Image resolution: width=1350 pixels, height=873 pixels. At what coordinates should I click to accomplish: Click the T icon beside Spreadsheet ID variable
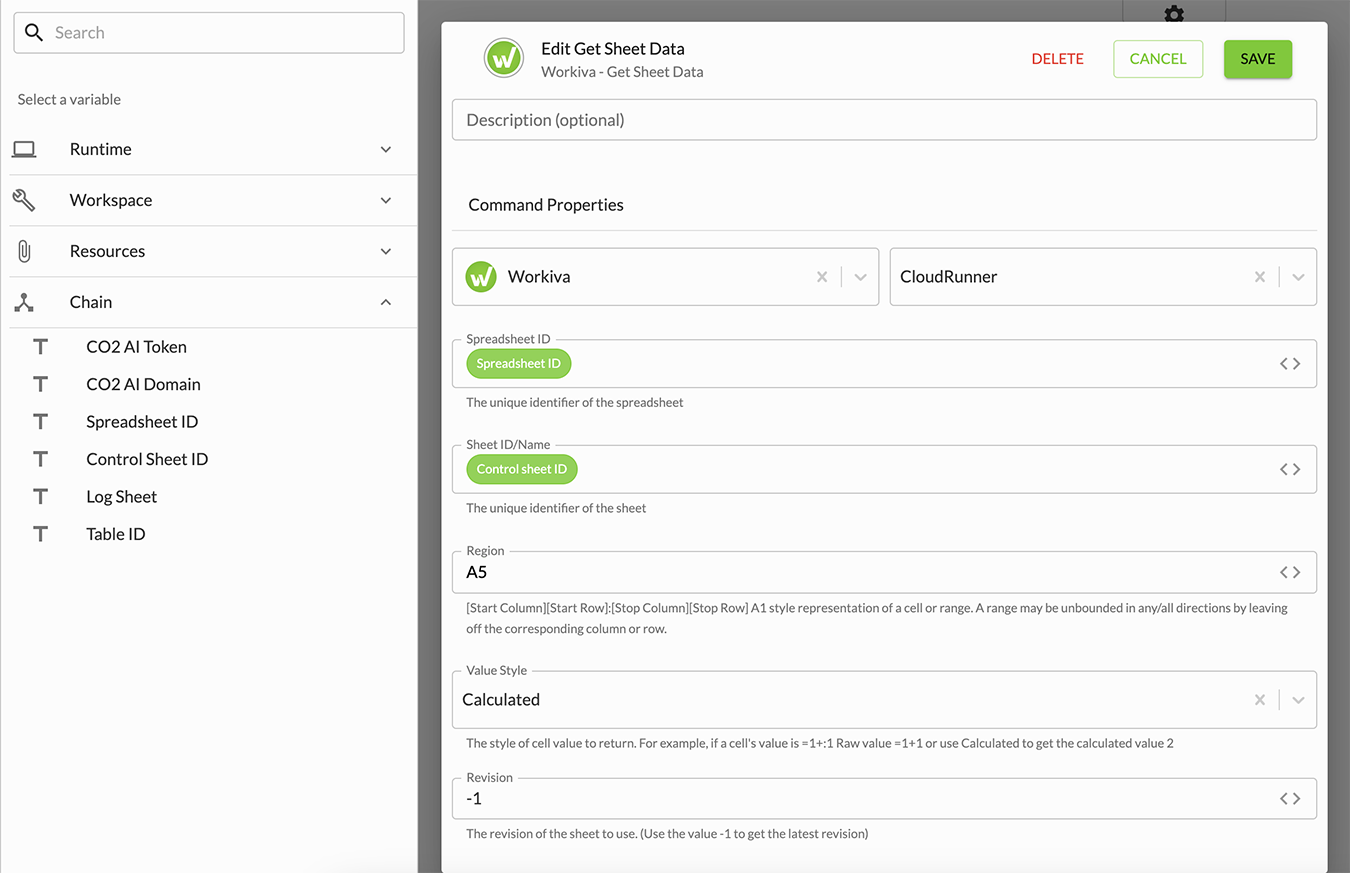pos(40,422)
